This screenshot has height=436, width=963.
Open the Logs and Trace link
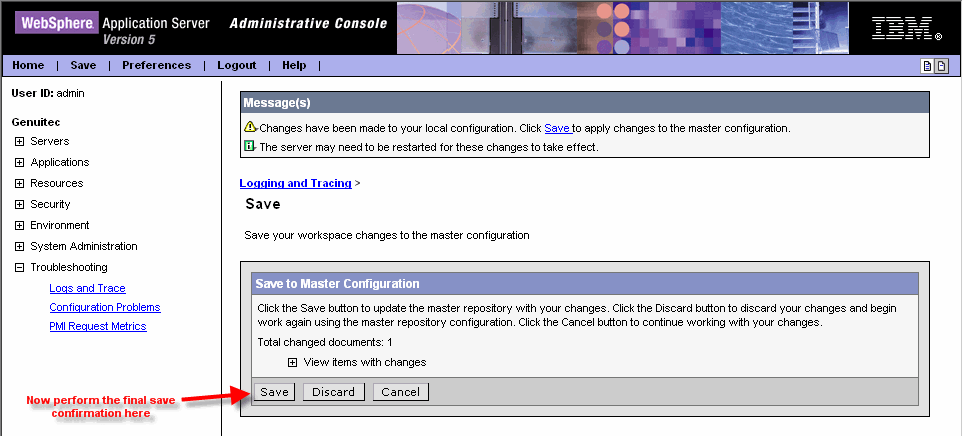tap(87, 288)
